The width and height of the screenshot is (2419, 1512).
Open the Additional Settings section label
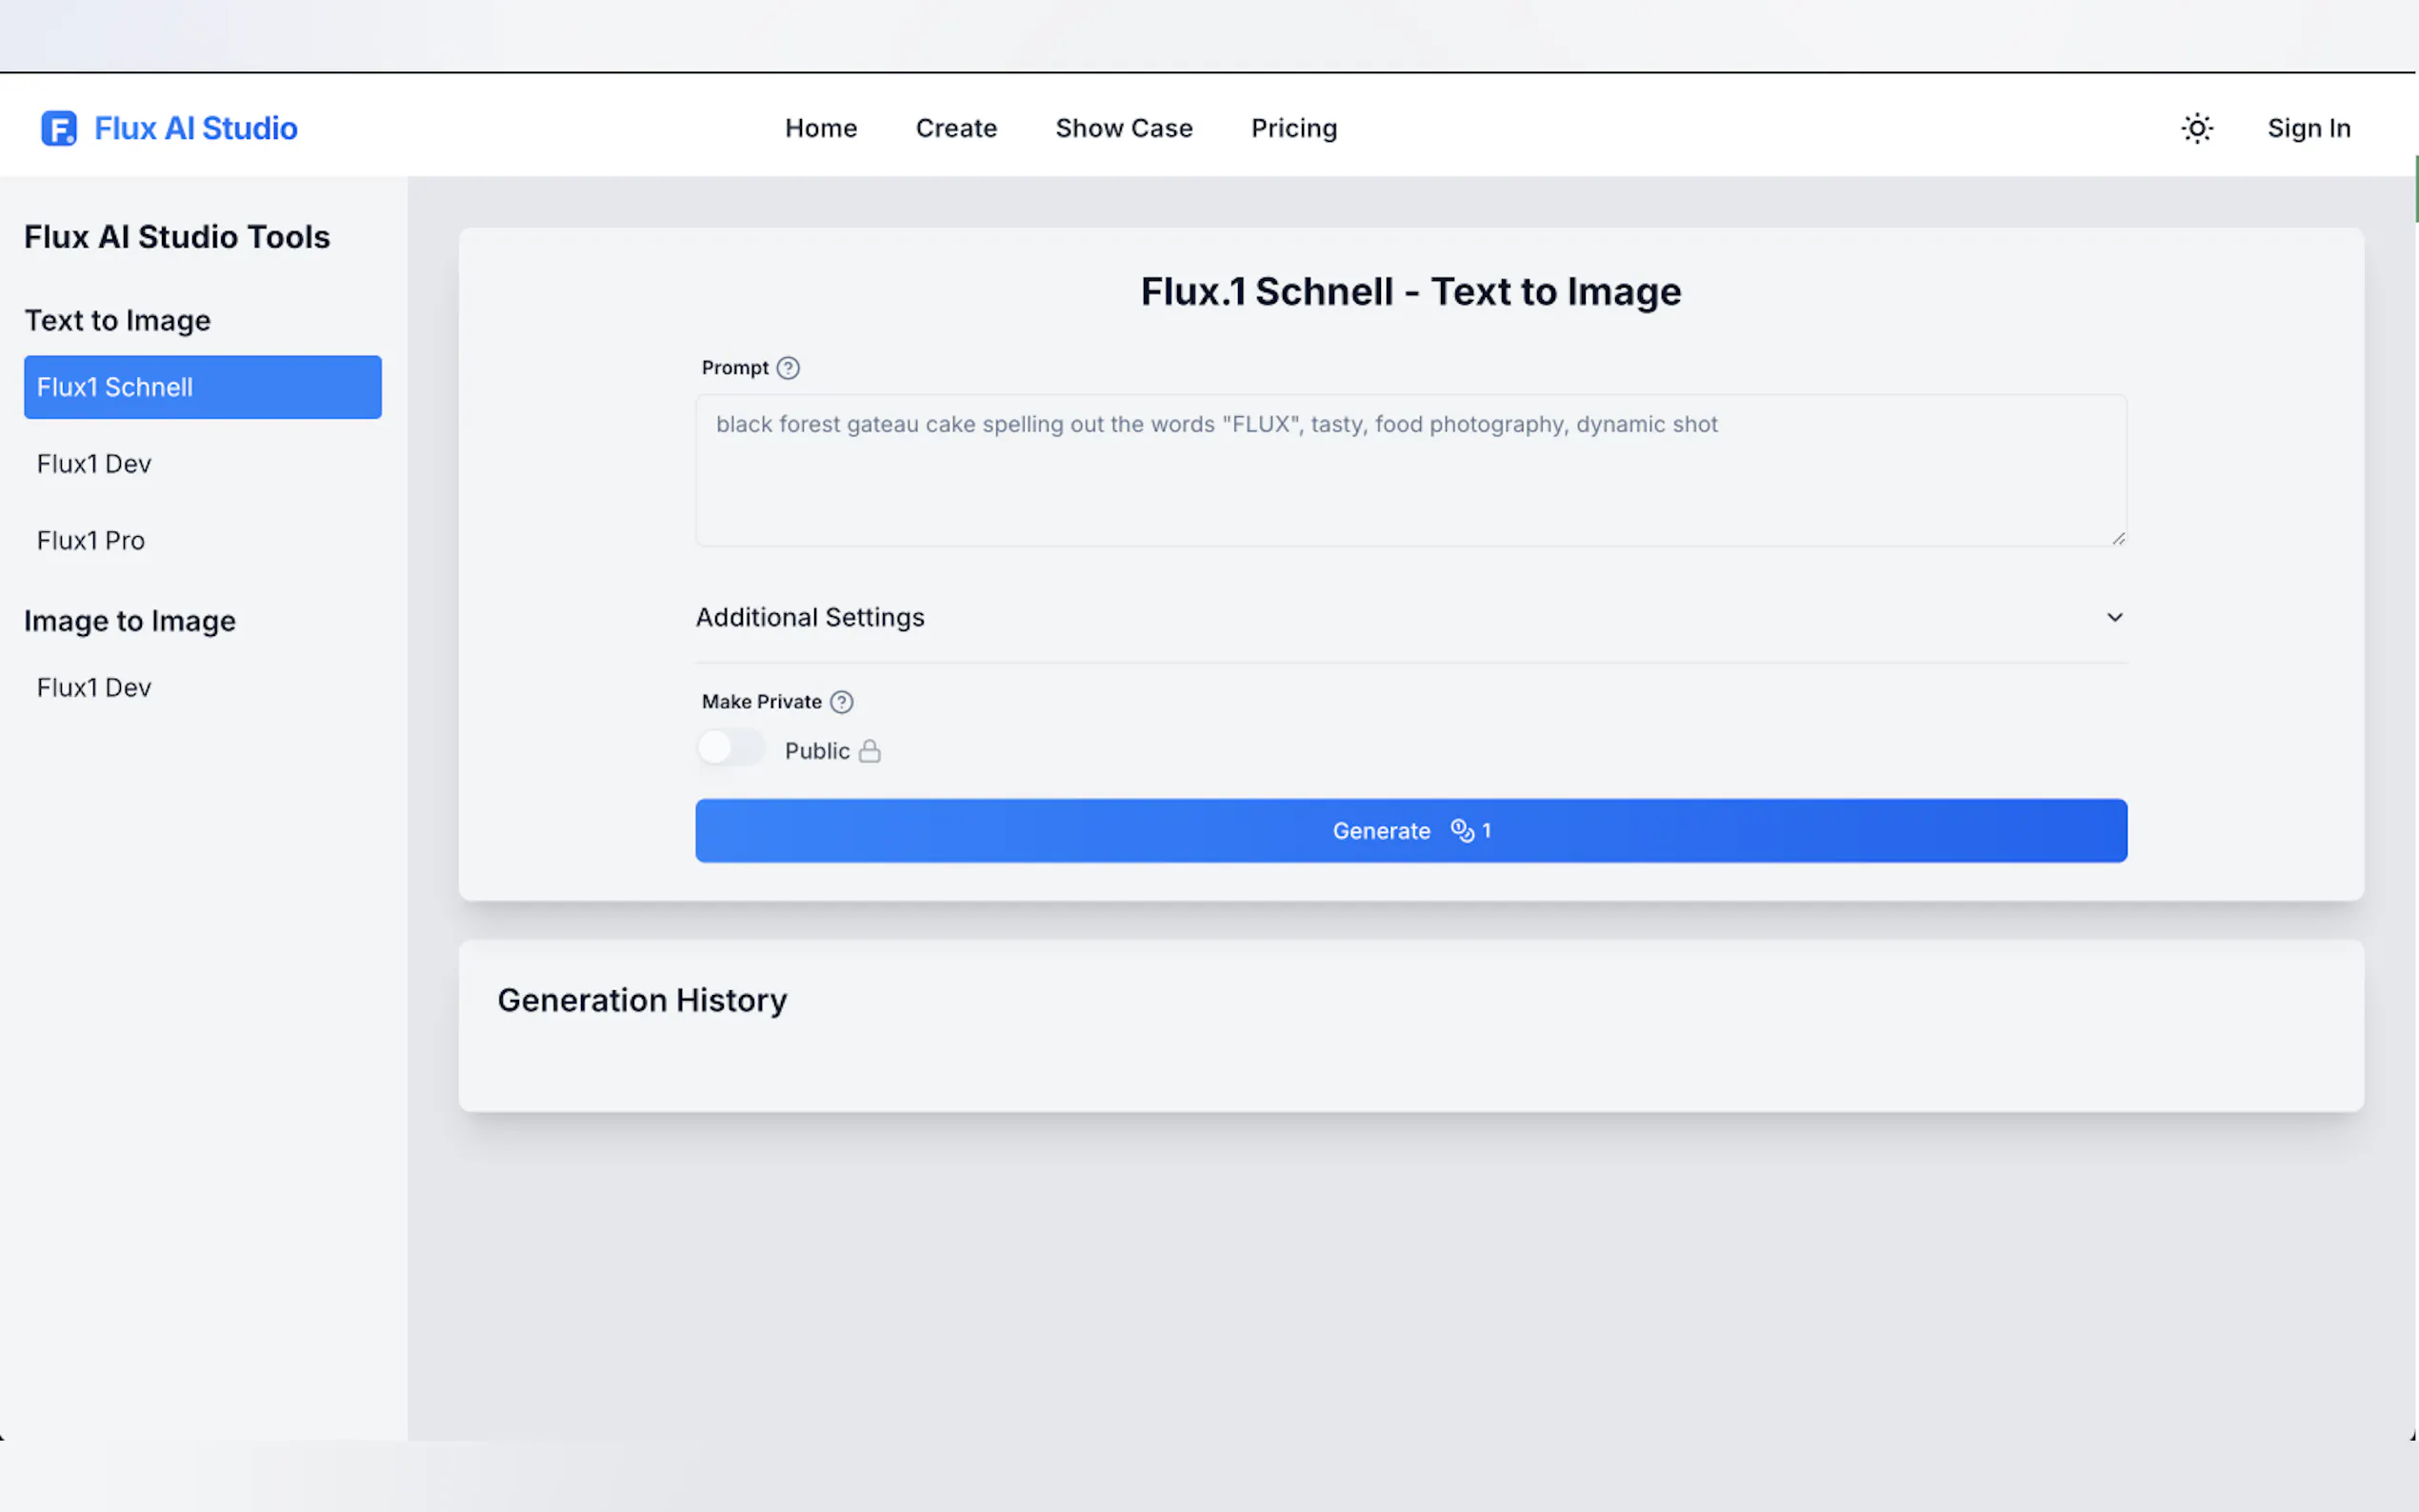pos(810,617)
